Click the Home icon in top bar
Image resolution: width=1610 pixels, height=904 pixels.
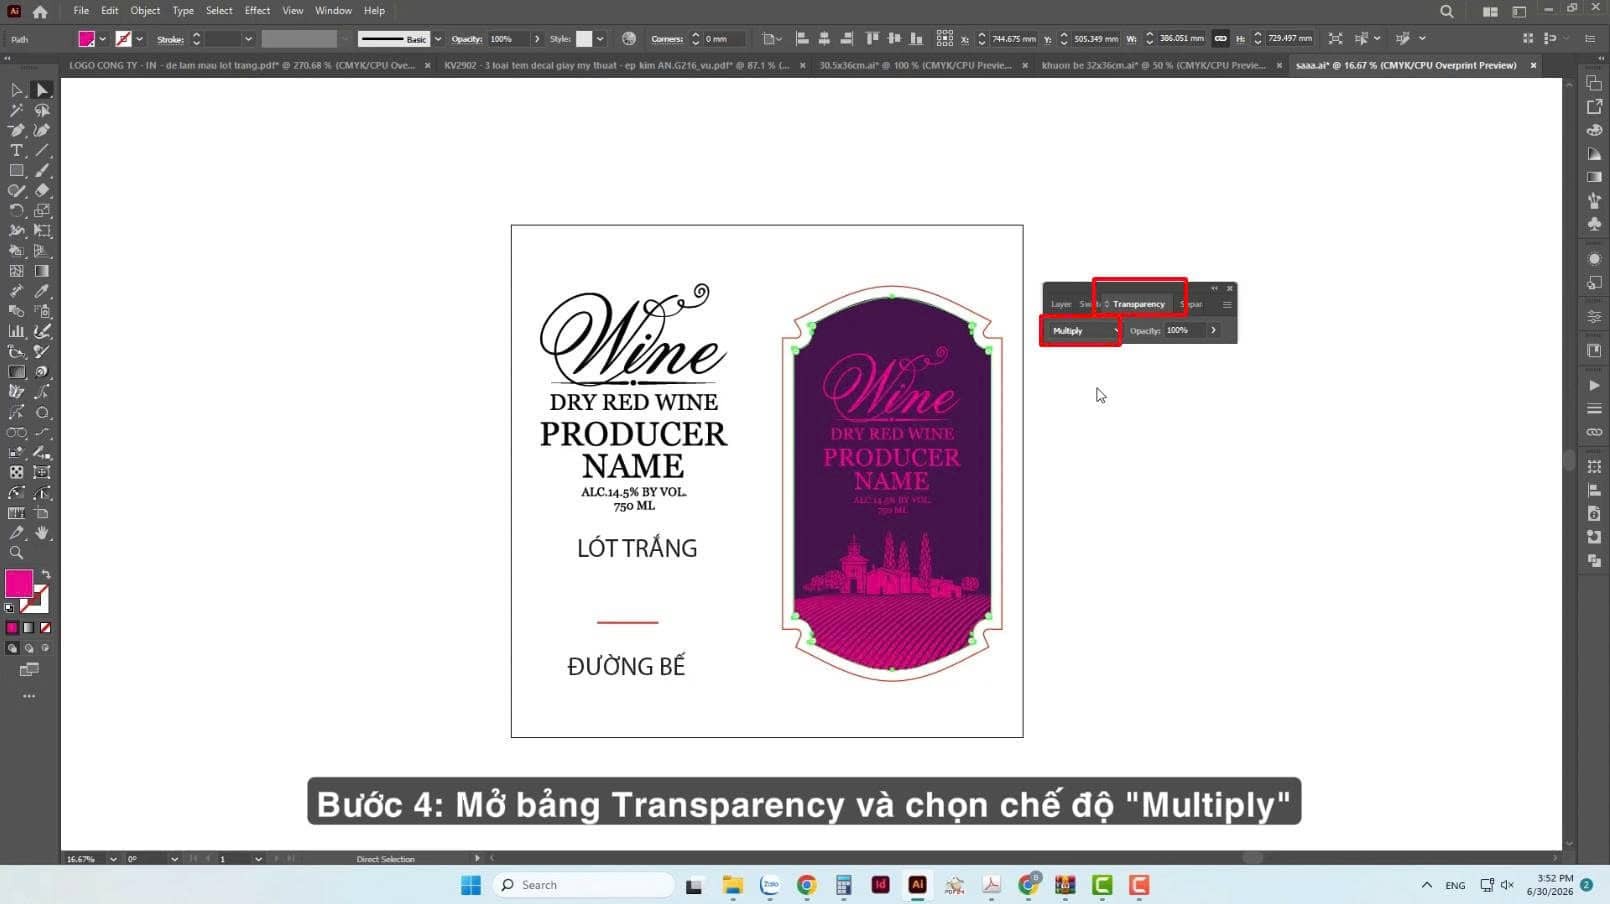[x=40, y=12]
